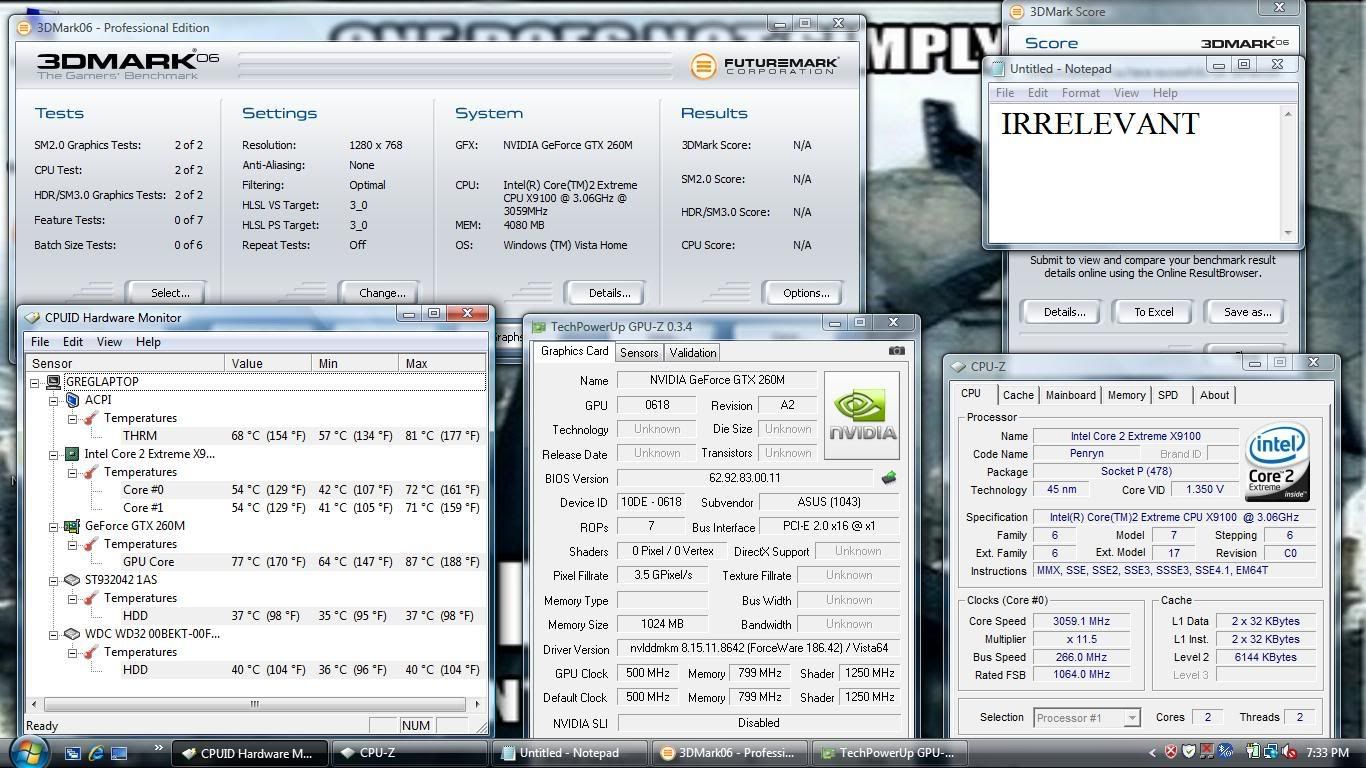The height and width of the screenshot is (768, 1366).
Task: Click the Notepad text area containing IRRELEVANT
Action: pos(1135,172)
